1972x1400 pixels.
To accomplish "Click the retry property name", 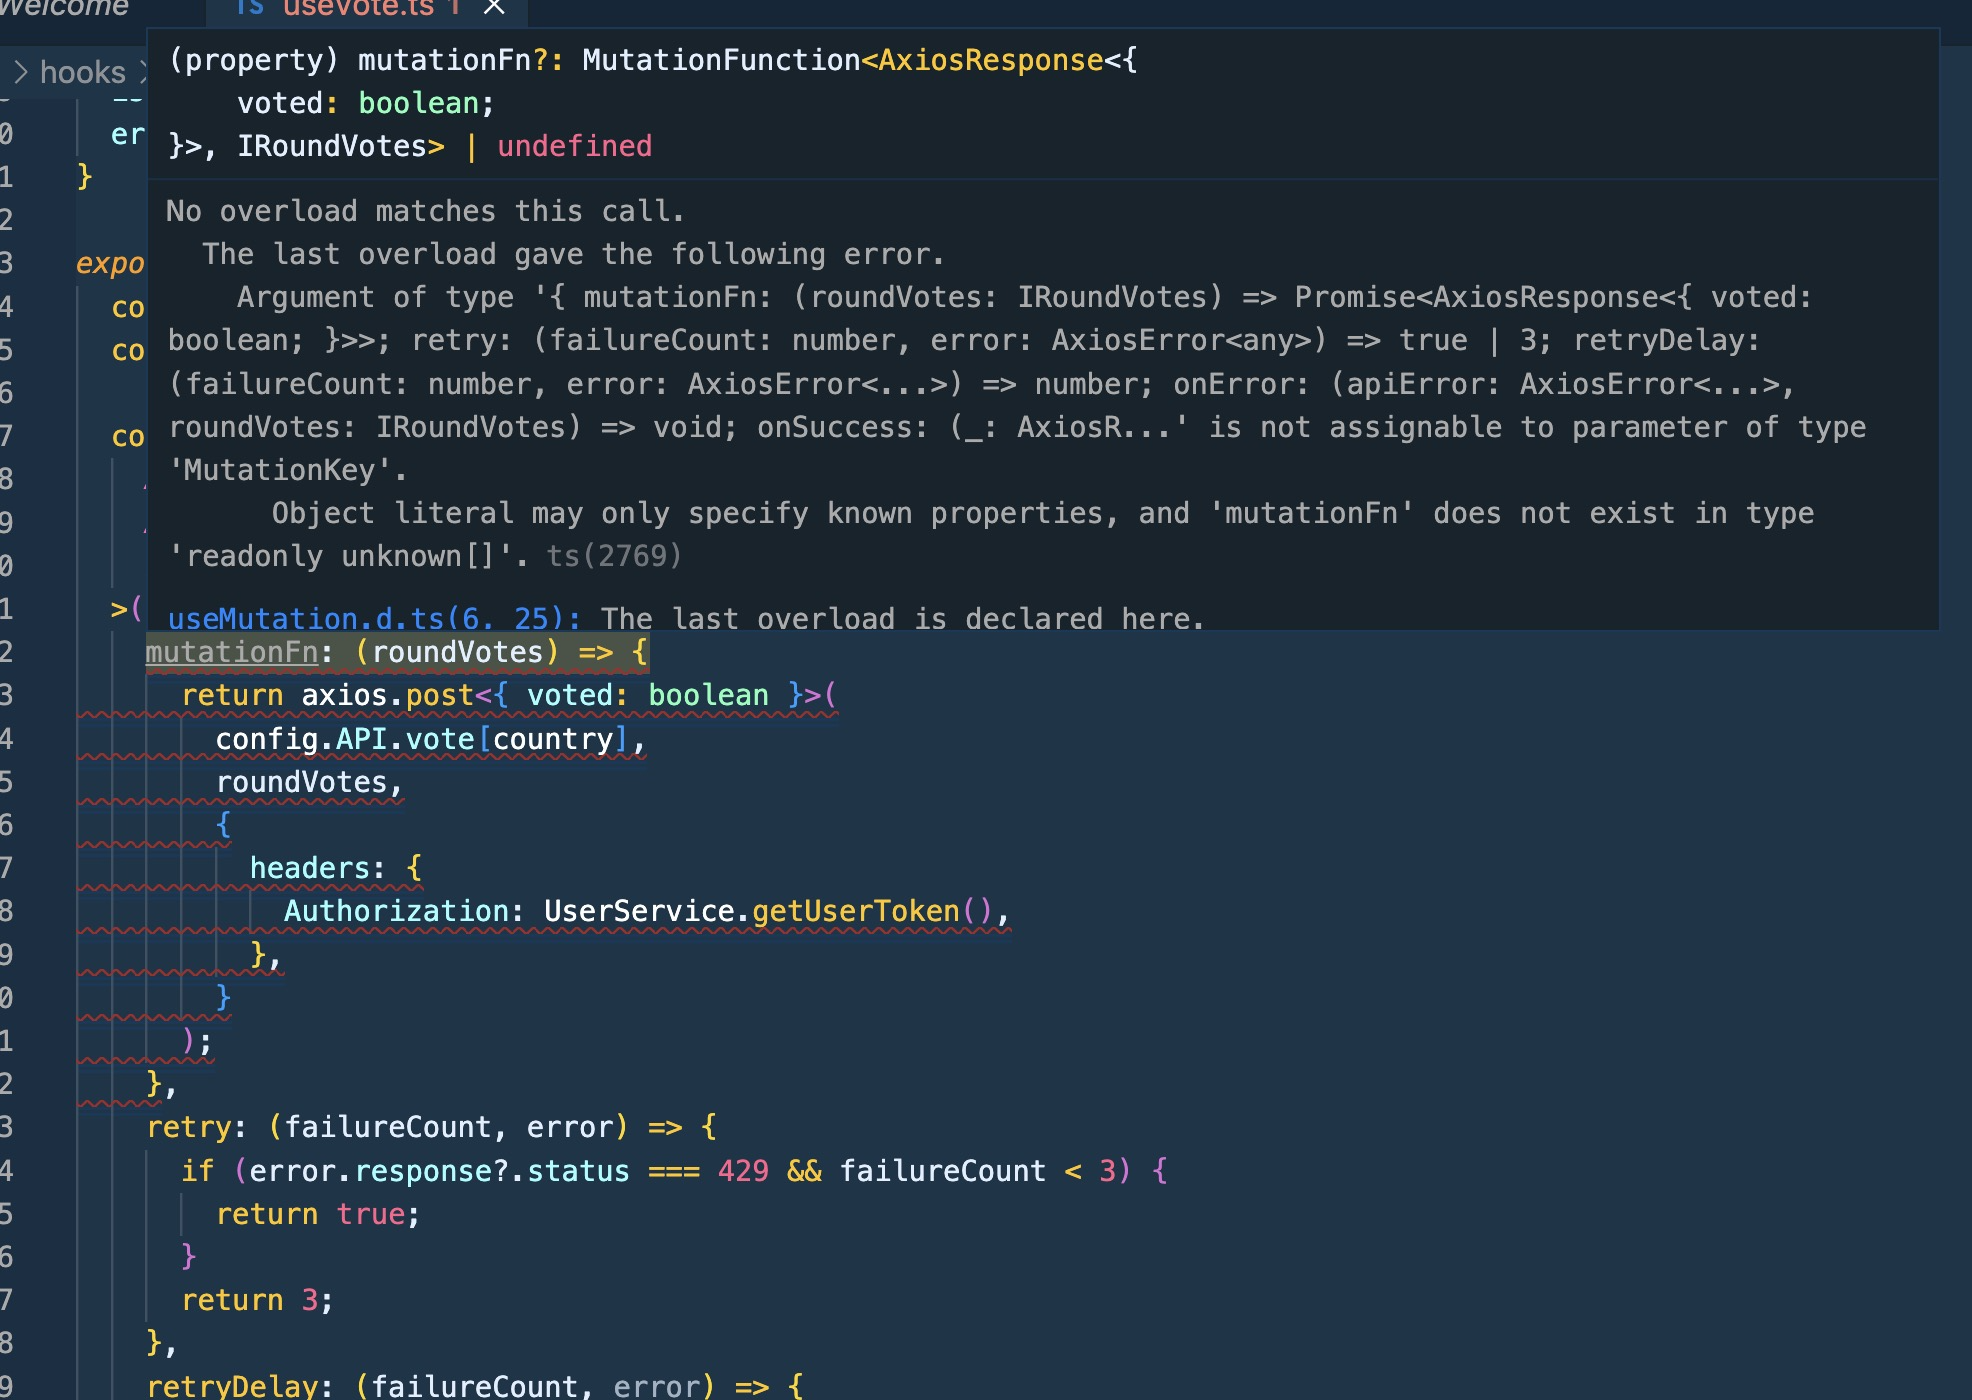I will [x=189, y=1127].
